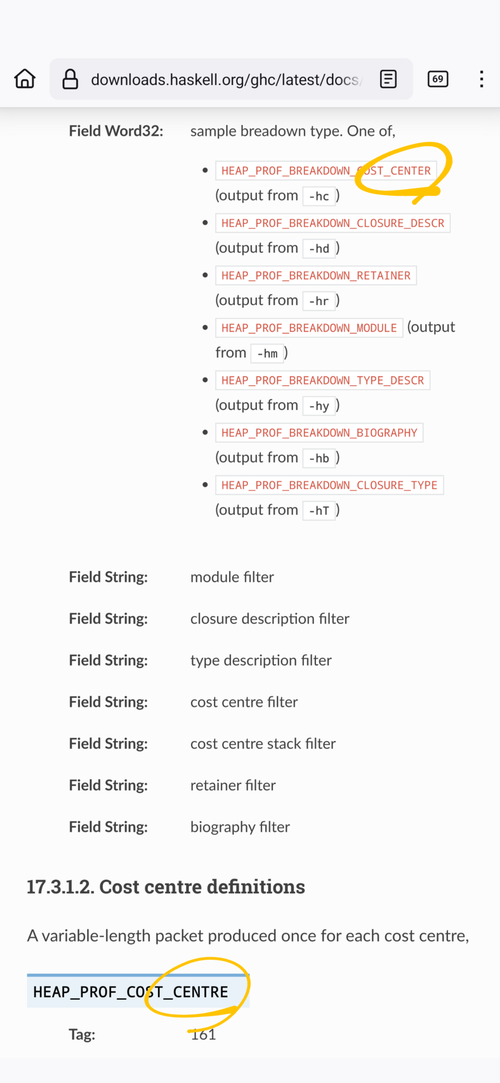
Task: Click the -hm option flag
Action: pyautogui.click(x=266, y=354)
